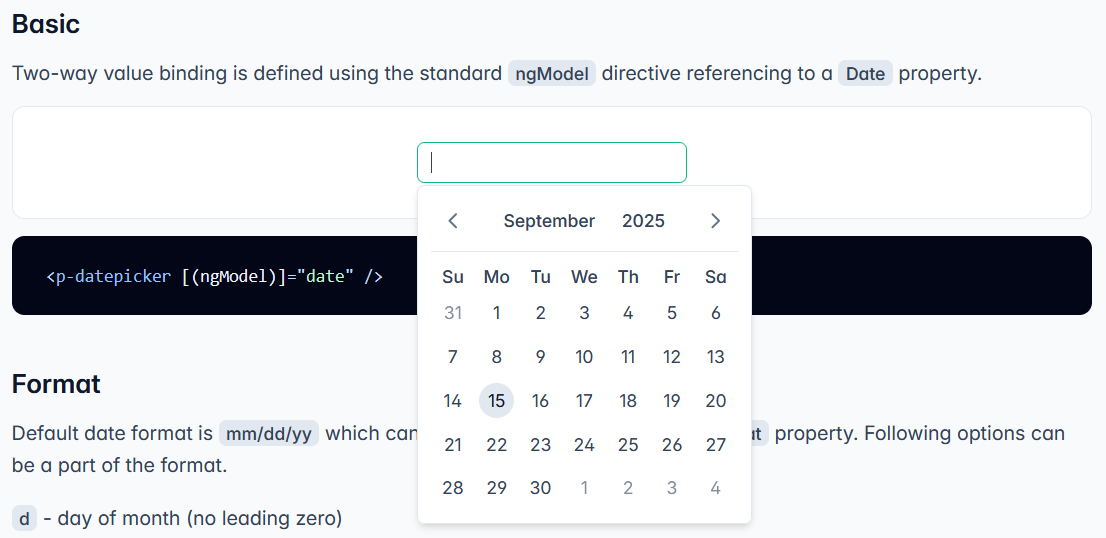The width and height of the screenshot is (1106, 538).
Task: Click the ngModel code tag
Action: [x=552, y=74]
